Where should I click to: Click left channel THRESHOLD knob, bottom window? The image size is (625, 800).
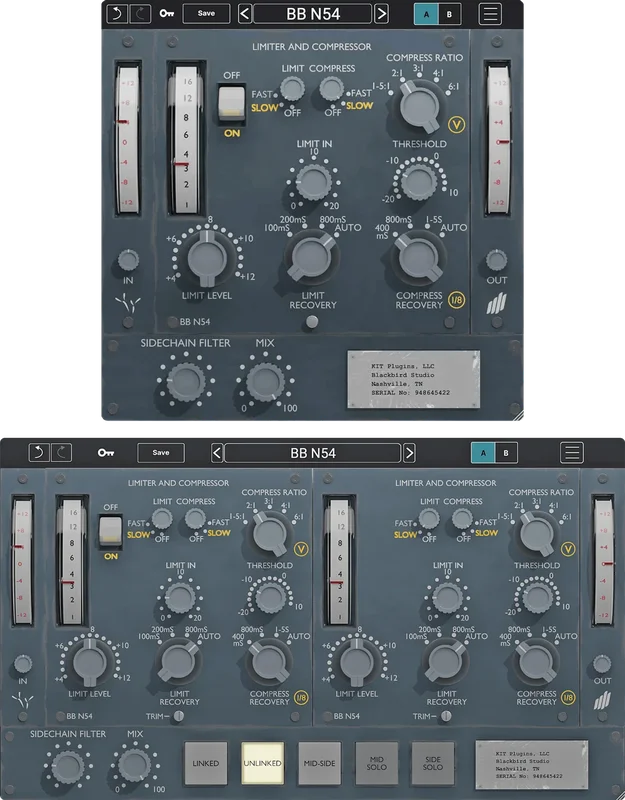point(270,597)
